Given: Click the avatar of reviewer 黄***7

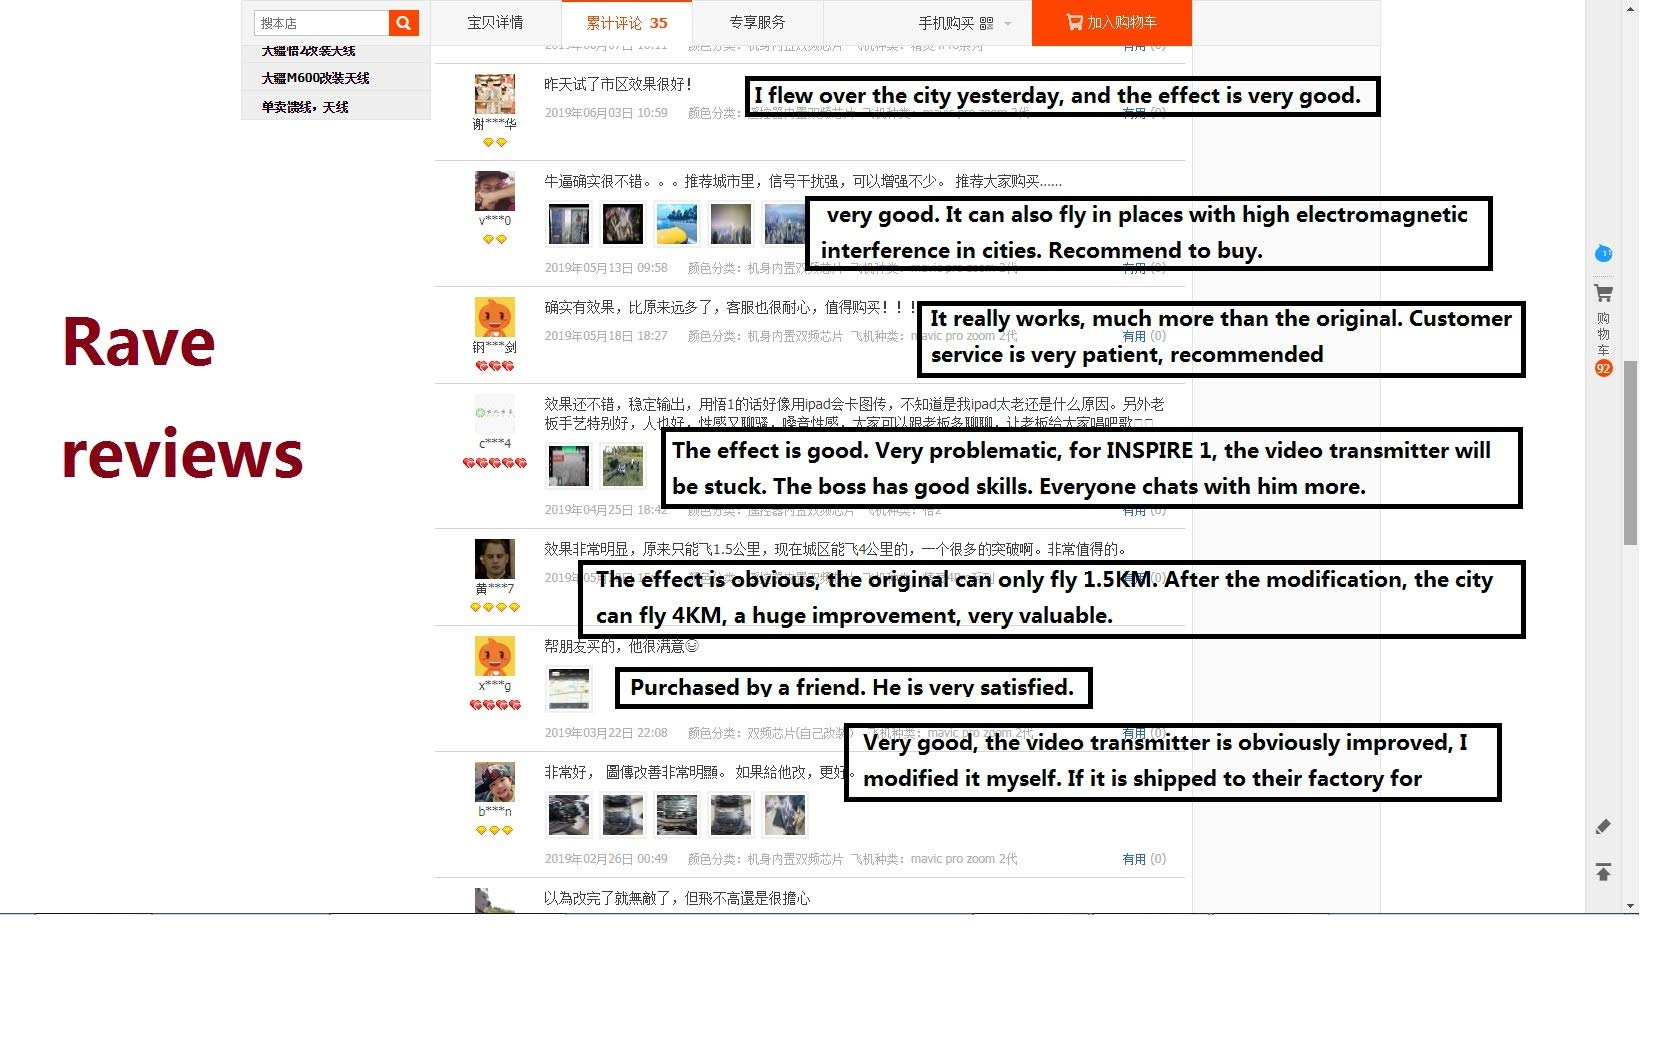Looking at the screenshot, I should coord(494,559).
